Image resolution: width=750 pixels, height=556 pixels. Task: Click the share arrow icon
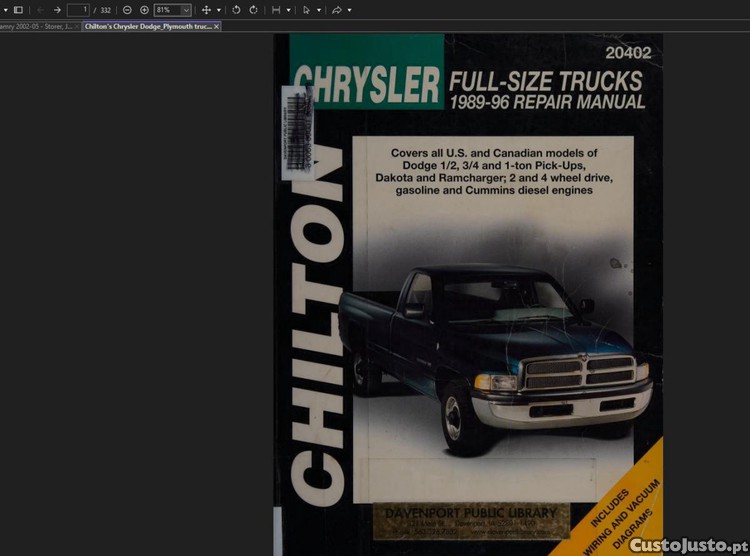click(x=337, y=9)
